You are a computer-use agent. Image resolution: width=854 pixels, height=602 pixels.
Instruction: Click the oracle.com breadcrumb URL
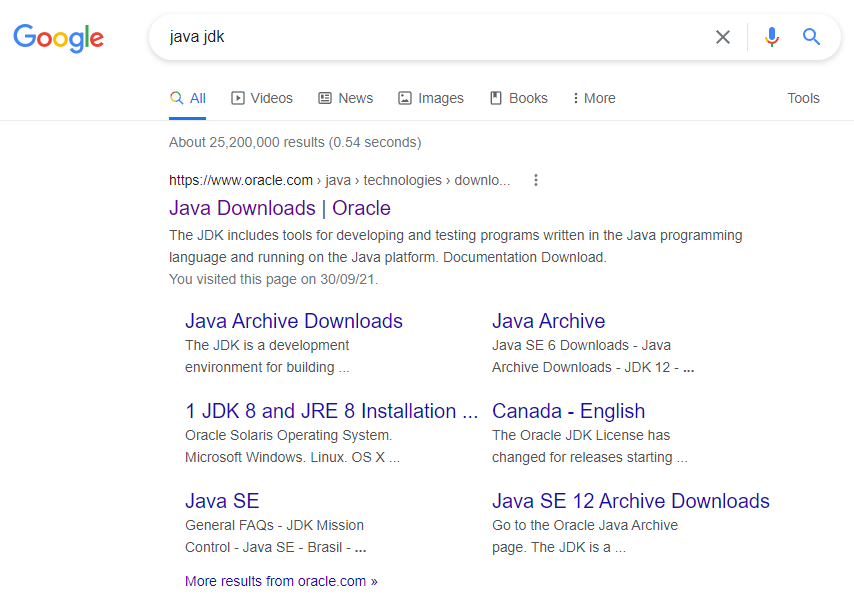339,180
